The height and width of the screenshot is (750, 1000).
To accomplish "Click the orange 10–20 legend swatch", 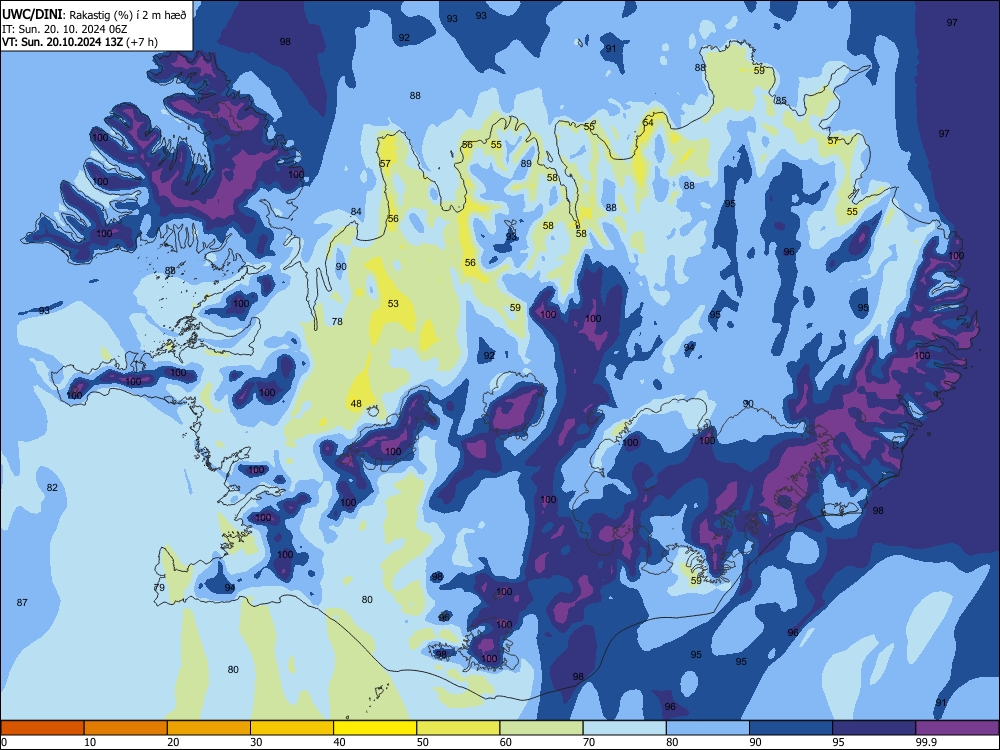I will 126,728.
